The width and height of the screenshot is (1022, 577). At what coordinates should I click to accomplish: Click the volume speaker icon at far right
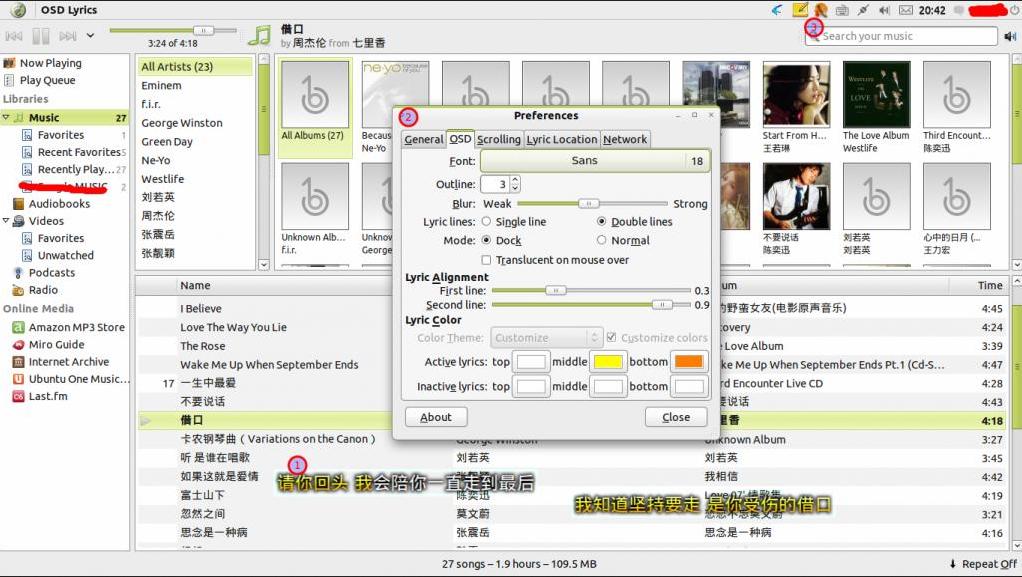point(1010,37)
